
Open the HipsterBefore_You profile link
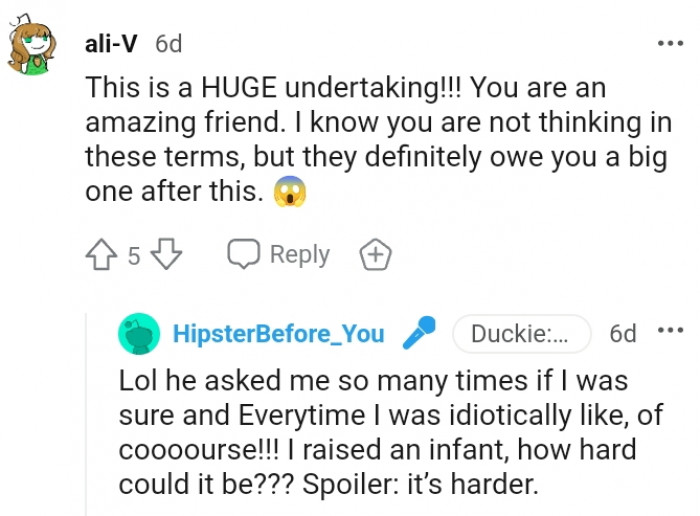click(x=278, y=334)
